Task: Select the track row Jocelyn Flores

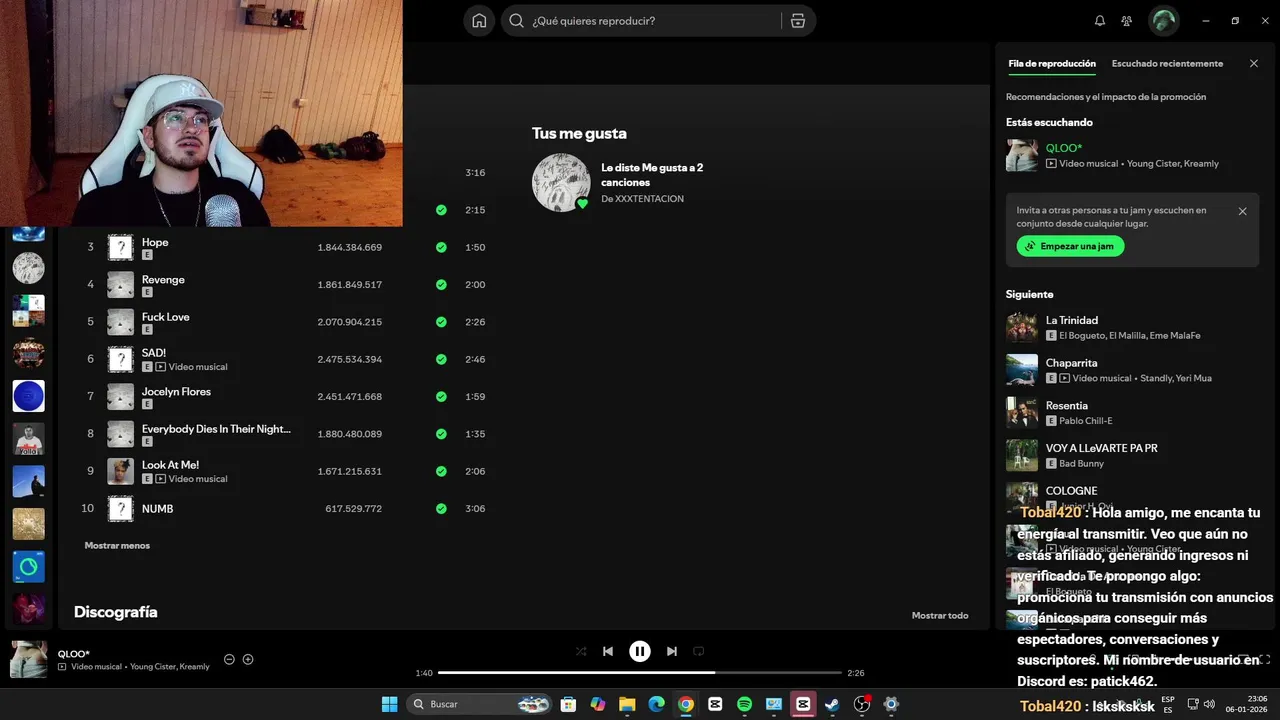Action: pos(287,396)
